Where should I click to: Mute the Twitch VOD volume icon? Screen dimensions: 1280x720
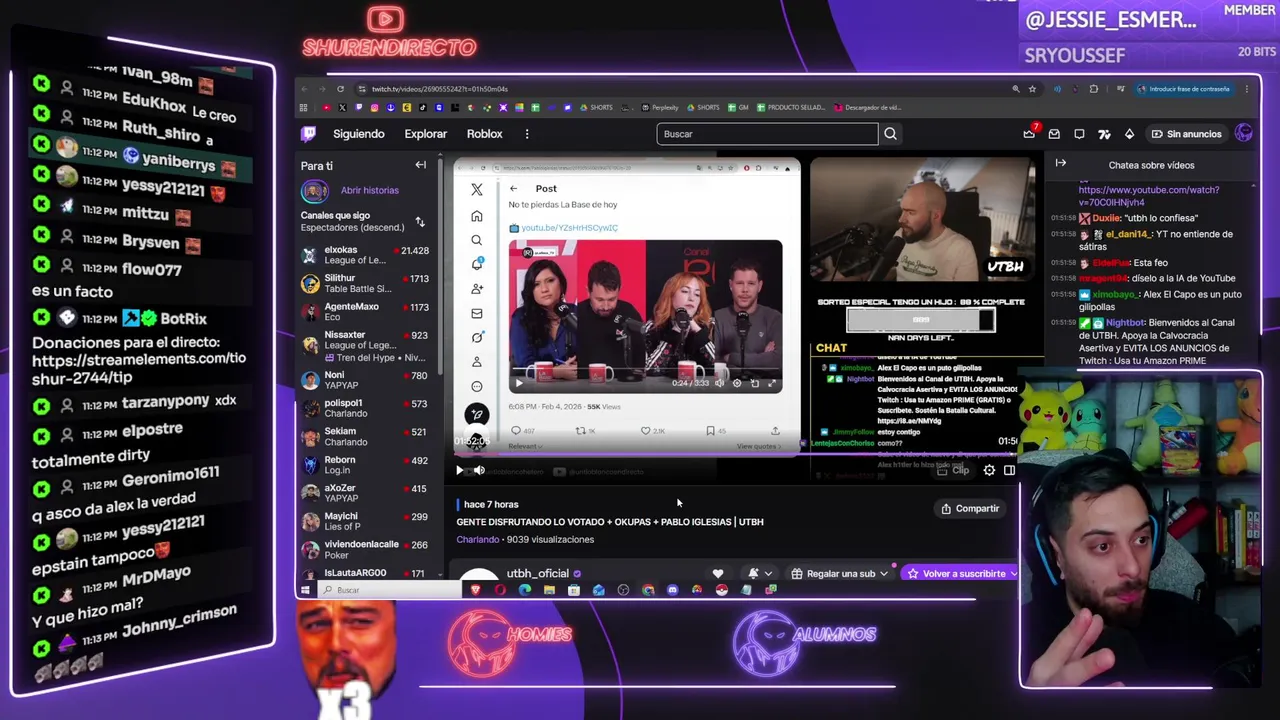[x=479, y=470]
